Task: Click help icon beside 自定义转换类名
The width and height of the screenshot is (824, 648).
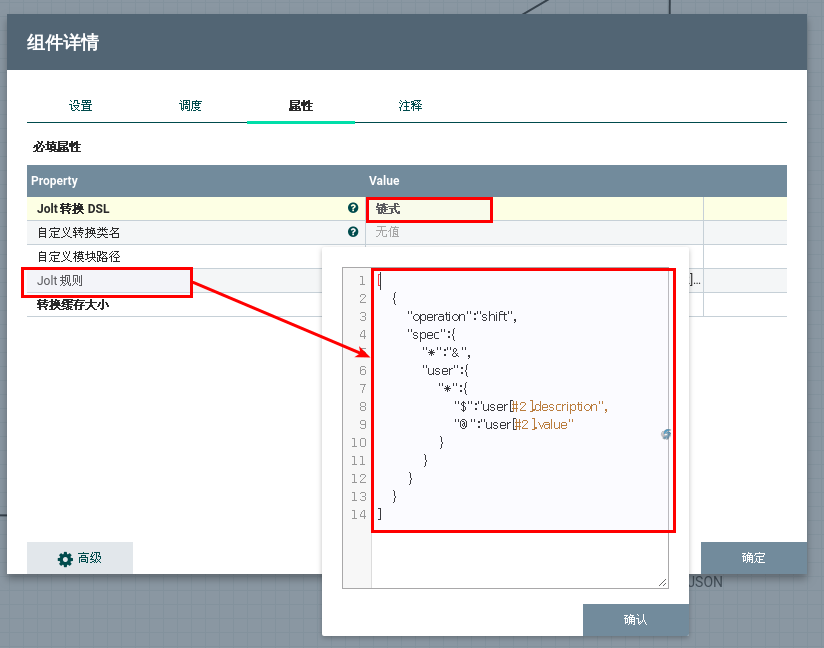Action: 353,232
